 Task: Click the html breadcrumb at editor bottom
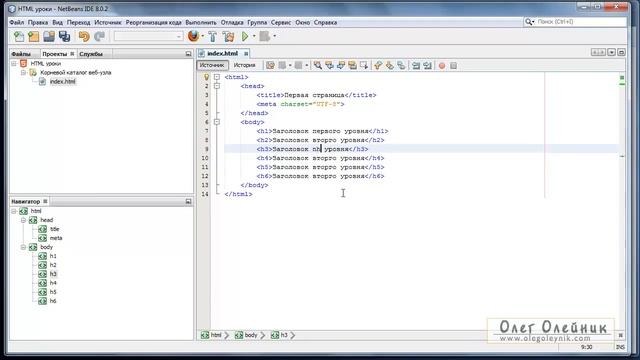click(x=211, y=335)
